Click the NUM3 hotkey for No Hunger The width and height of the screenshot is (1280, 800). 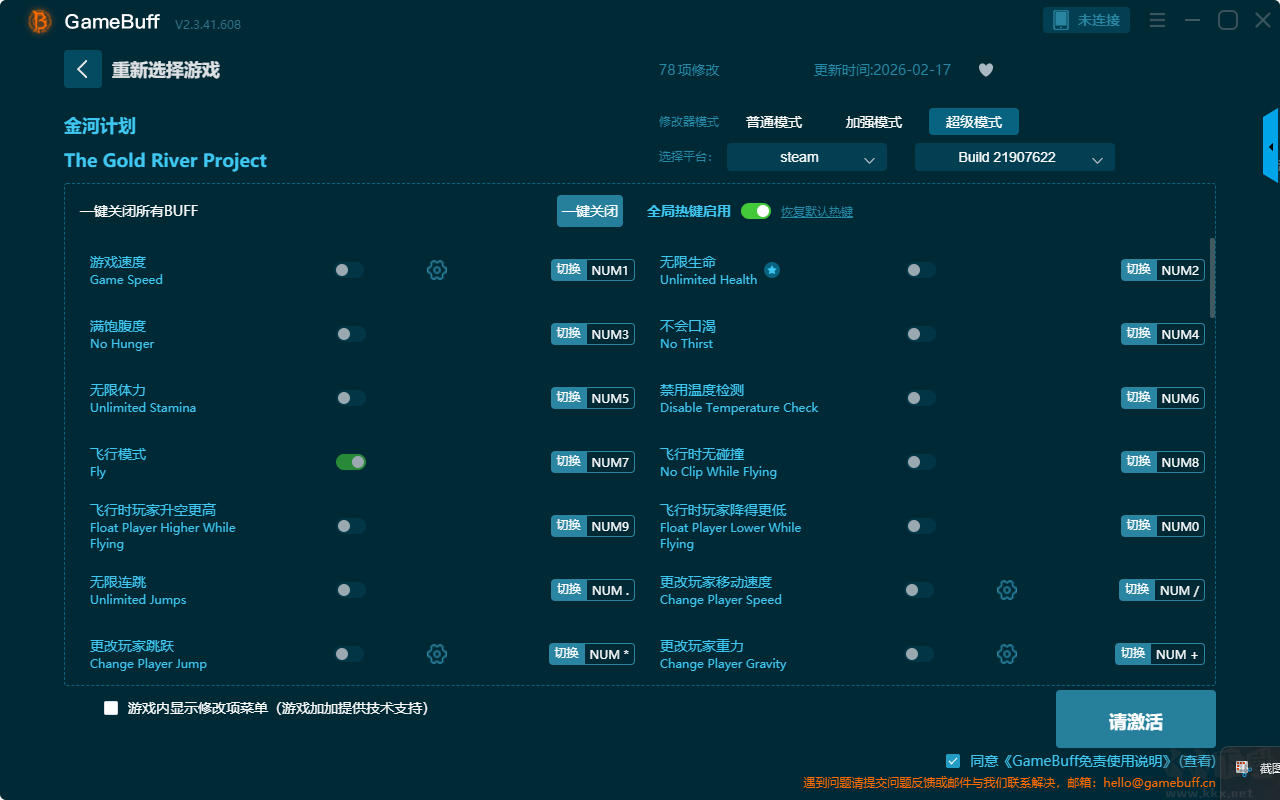click(610, 334)
